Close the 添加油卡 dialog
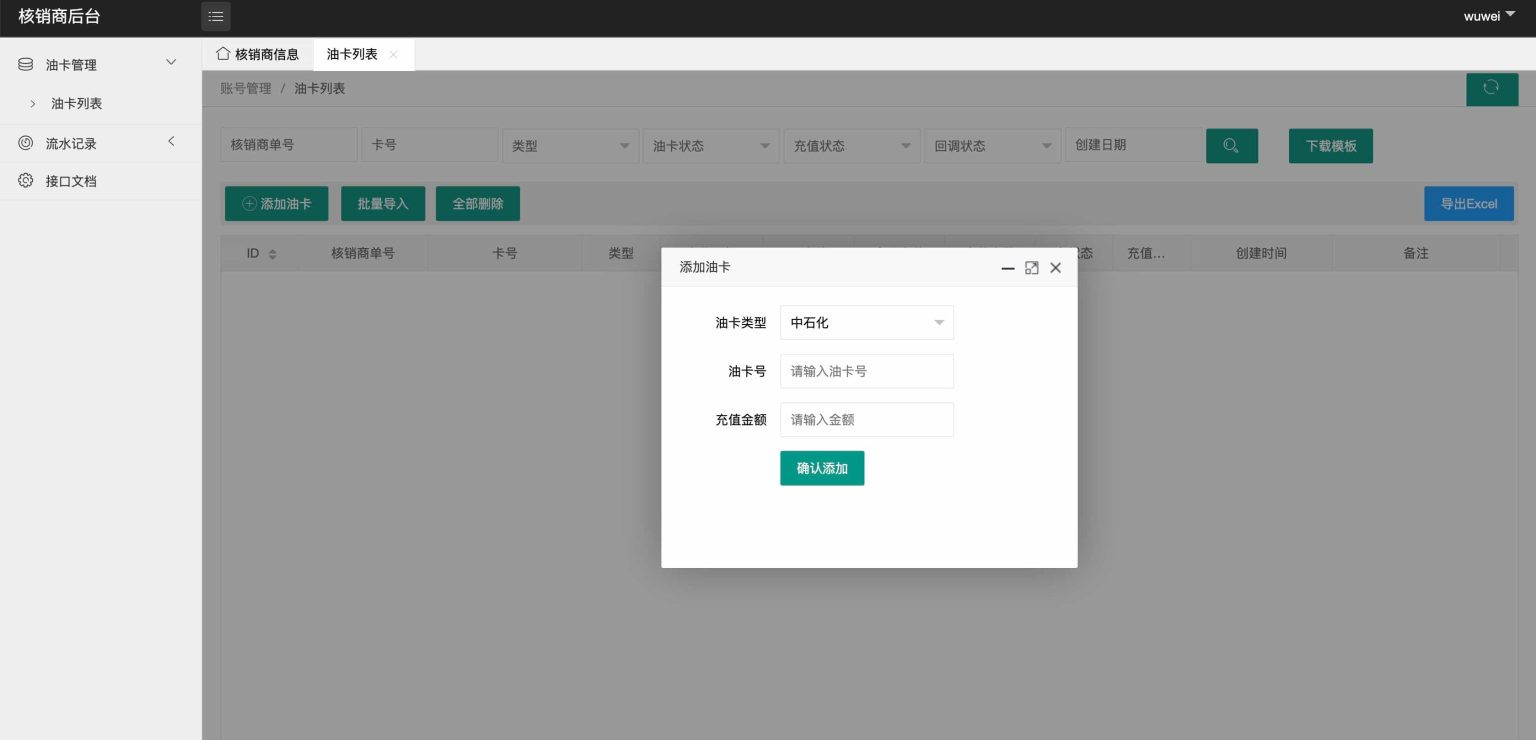 click(x=1055, y=268)
